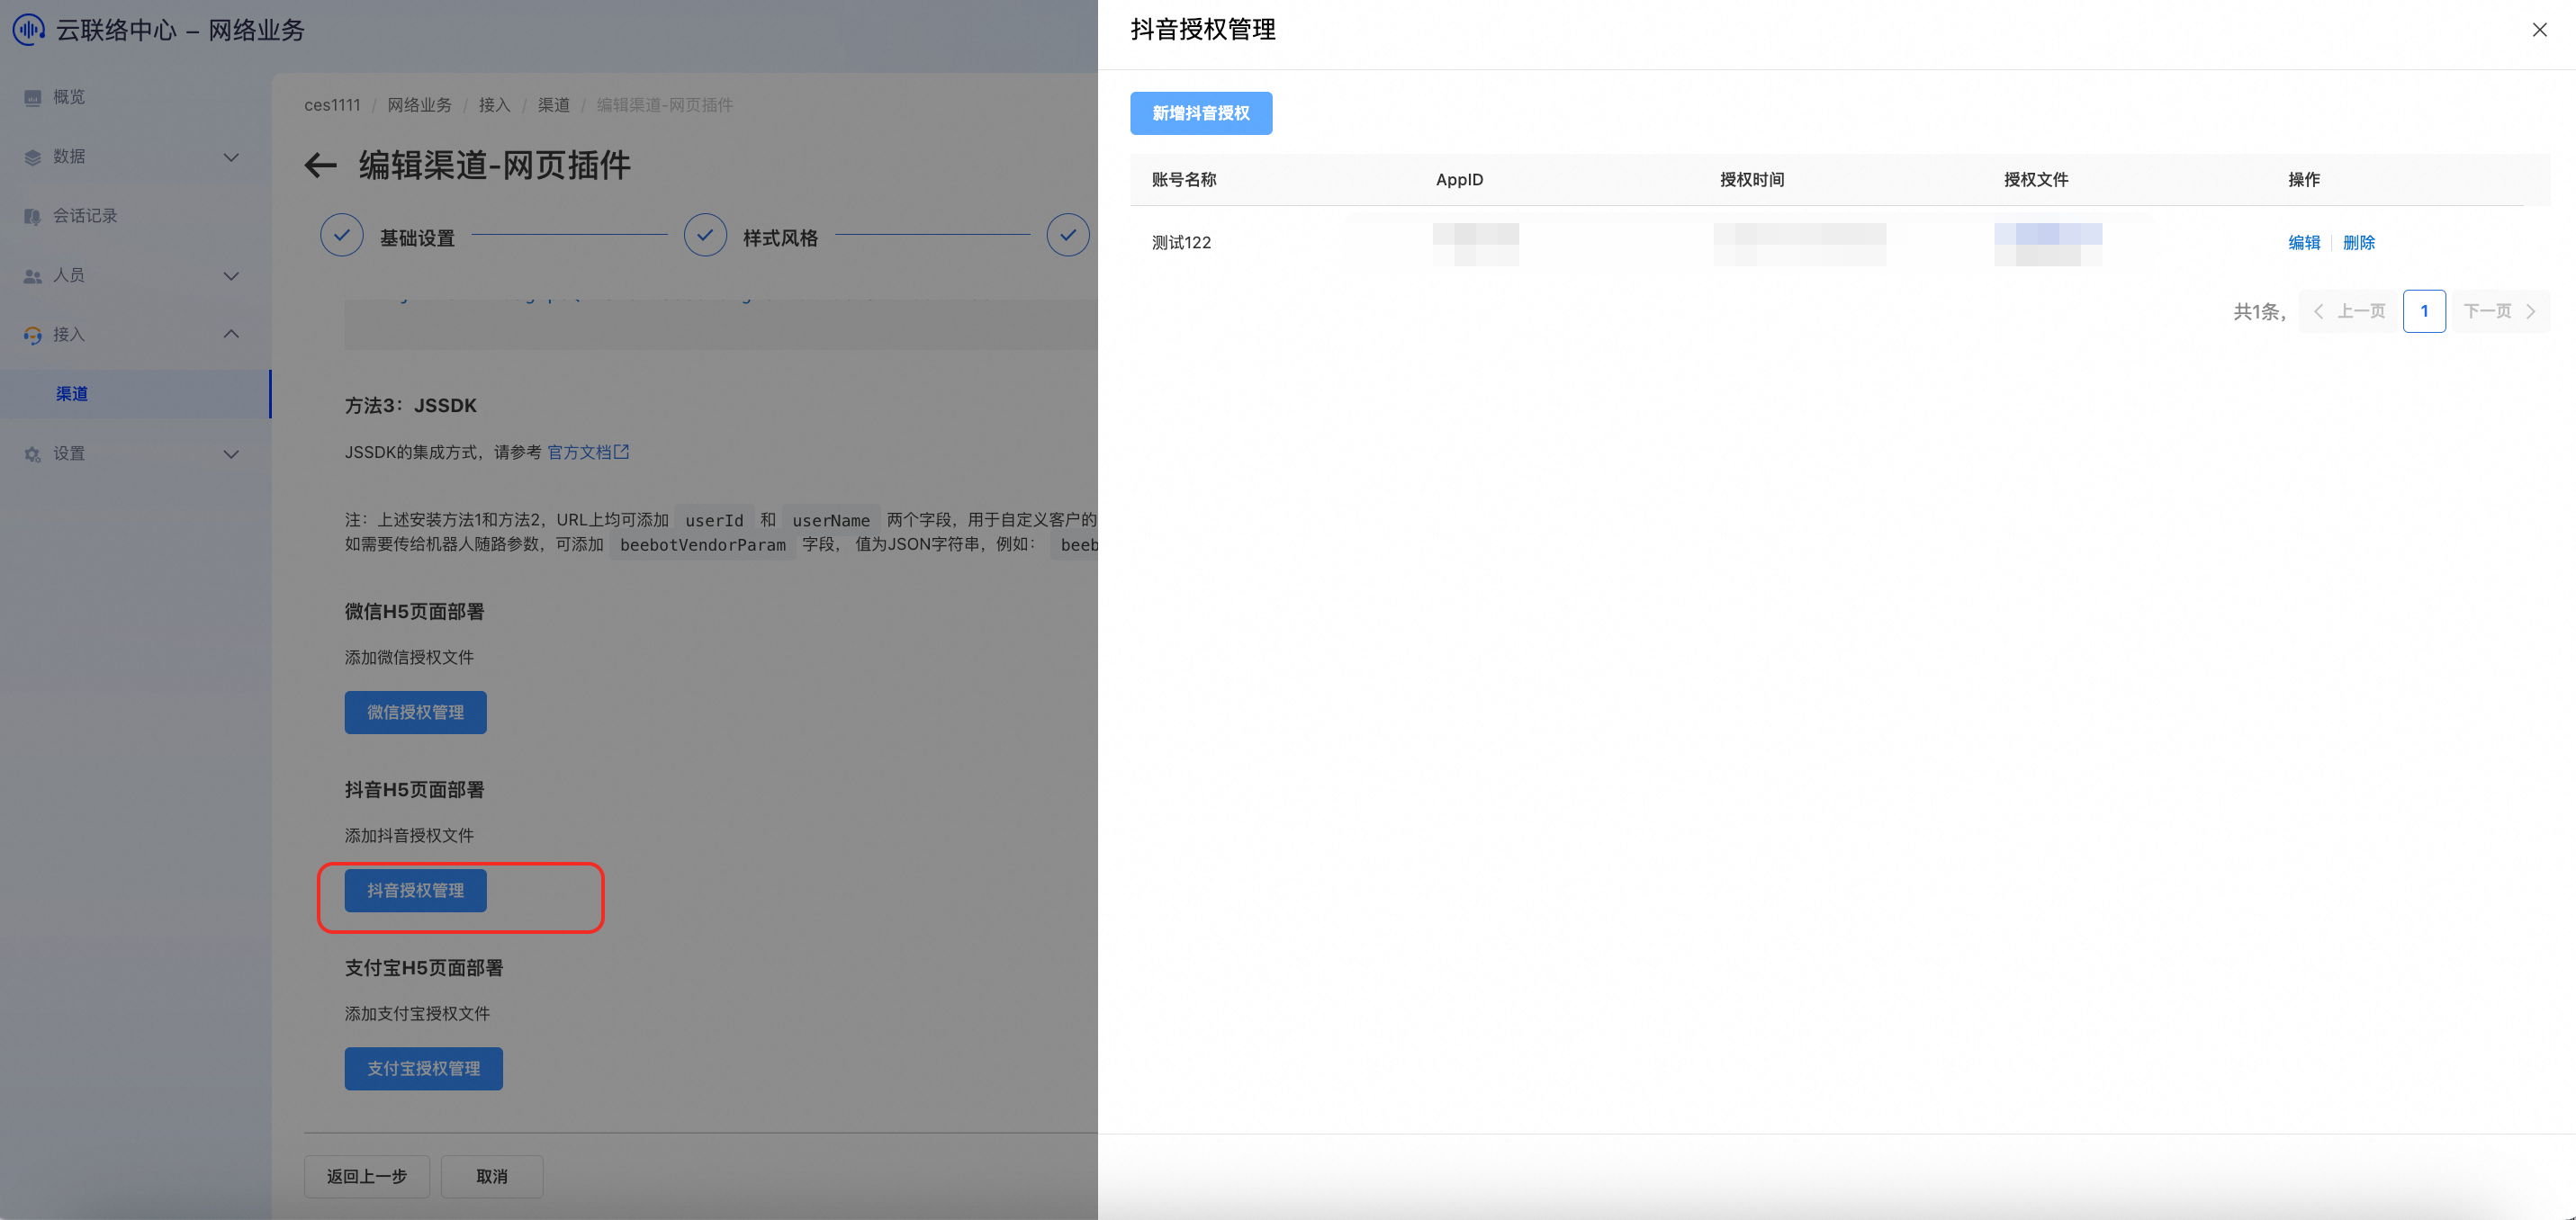Click the external link icon after 官方文档
2576x1220 pixels.
622,452
